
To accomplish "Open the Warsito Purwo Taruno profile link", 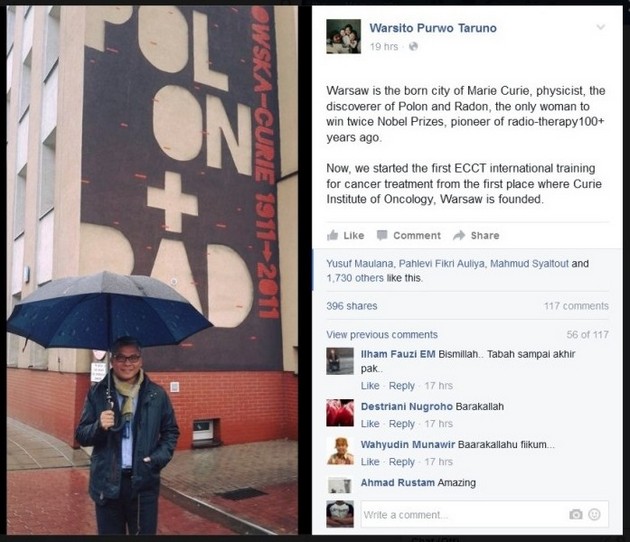I will pos(433,28).
